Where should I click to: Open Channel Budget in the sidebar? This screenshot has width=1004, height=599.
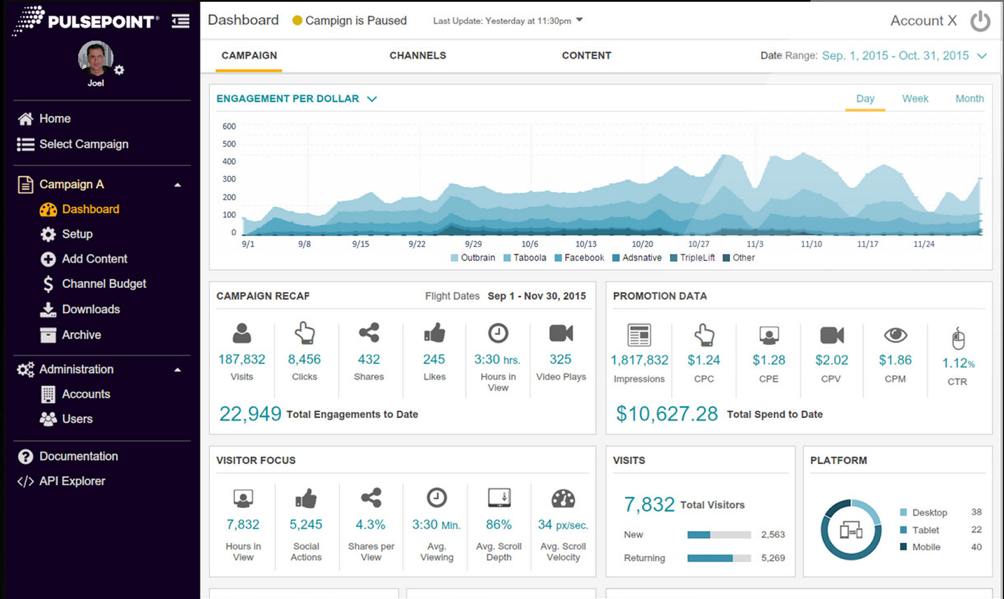pyautogui.click(x=104, y=284)
